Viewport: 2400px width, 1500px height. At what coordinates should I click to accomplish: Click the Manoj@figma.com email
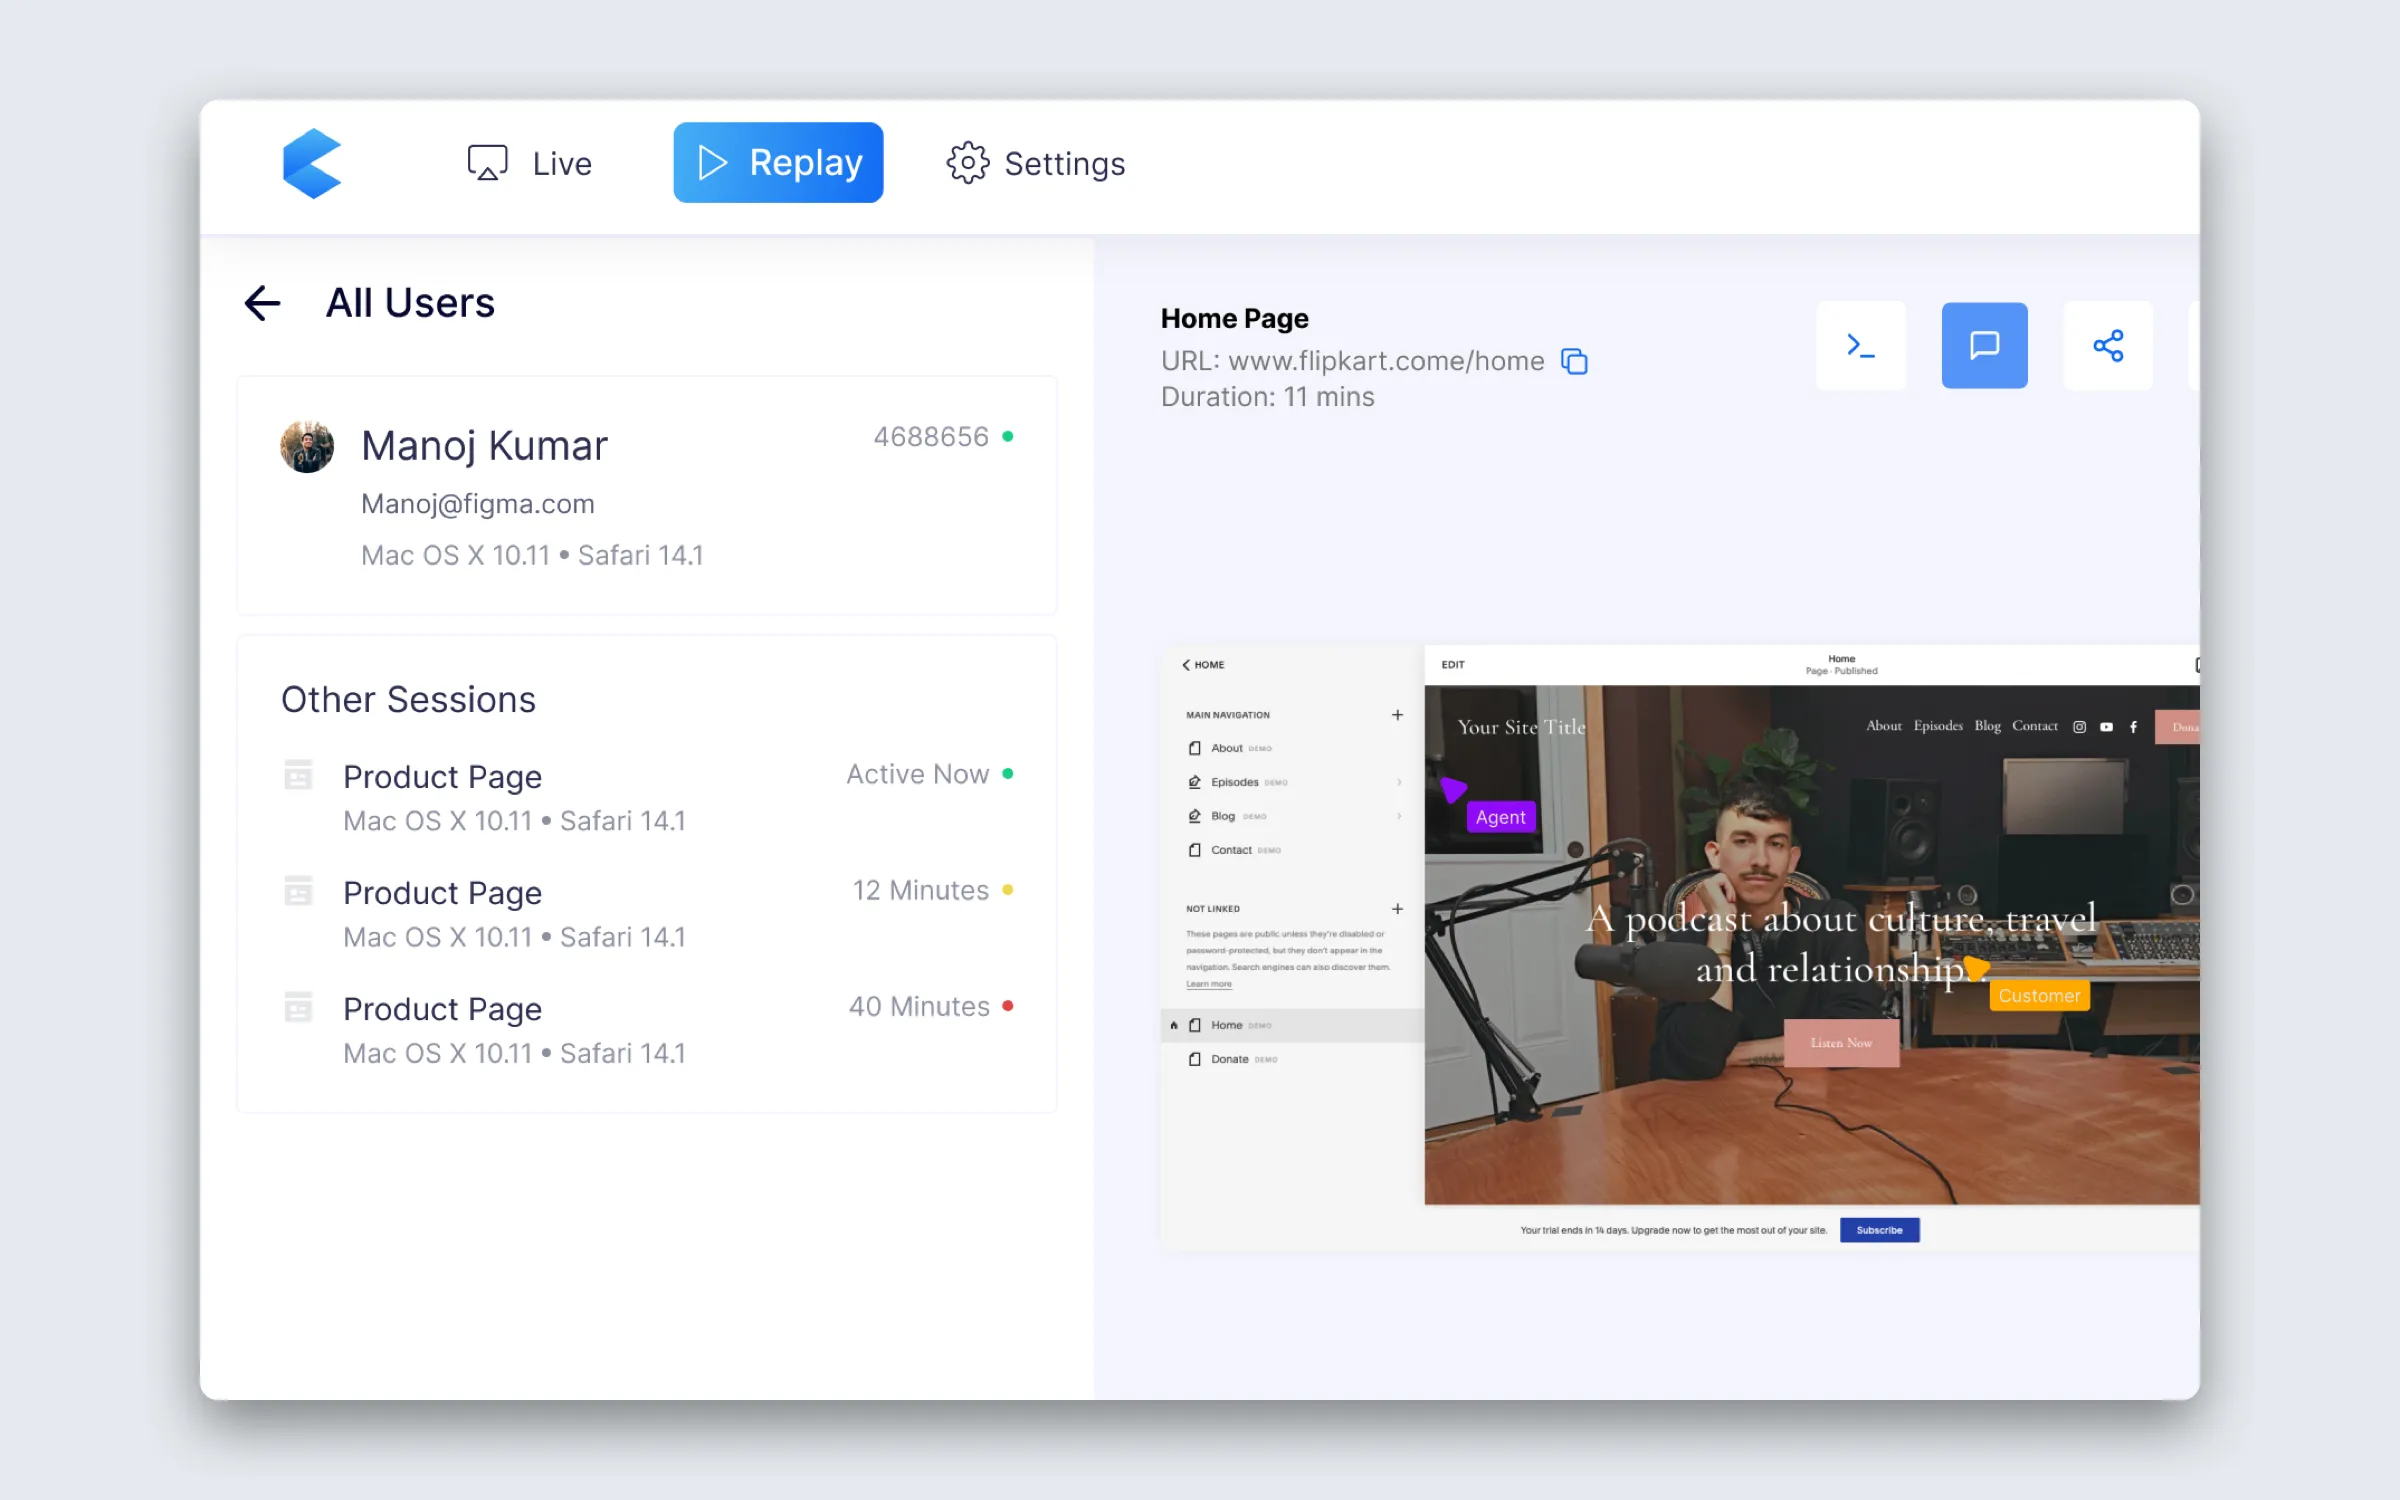(478, 504)
